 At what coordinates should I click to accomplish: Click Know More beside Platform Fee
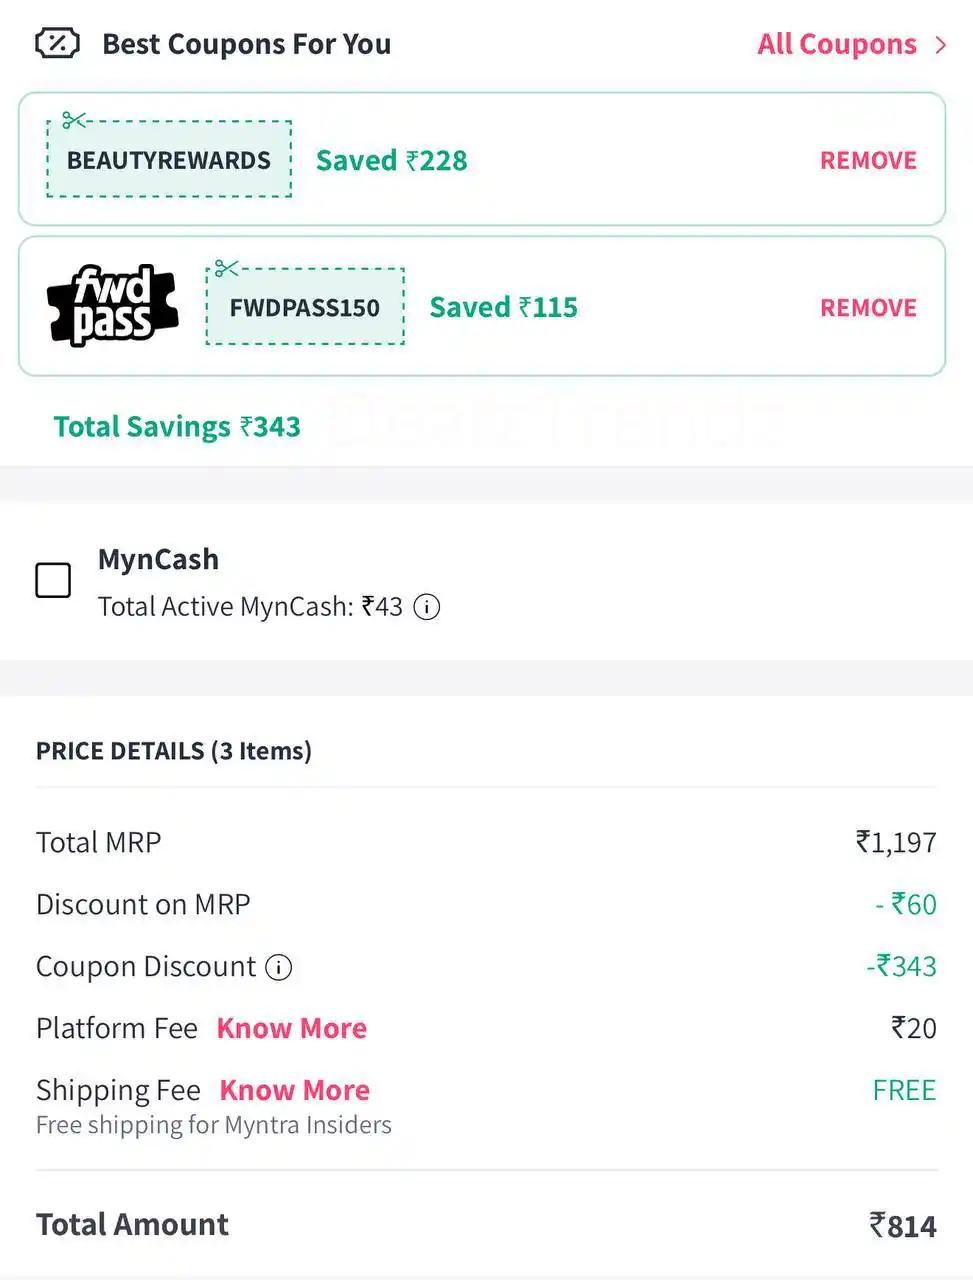coord(291,1028)
